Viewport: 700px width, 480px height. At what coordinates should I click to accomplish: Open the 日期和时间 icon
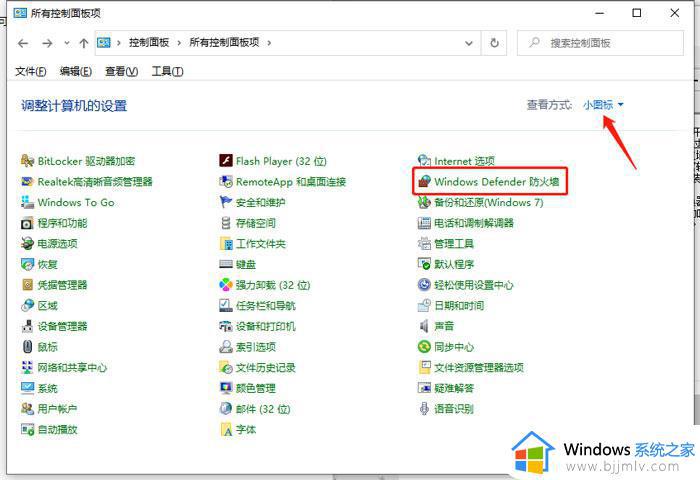click(x=424, y=305)
